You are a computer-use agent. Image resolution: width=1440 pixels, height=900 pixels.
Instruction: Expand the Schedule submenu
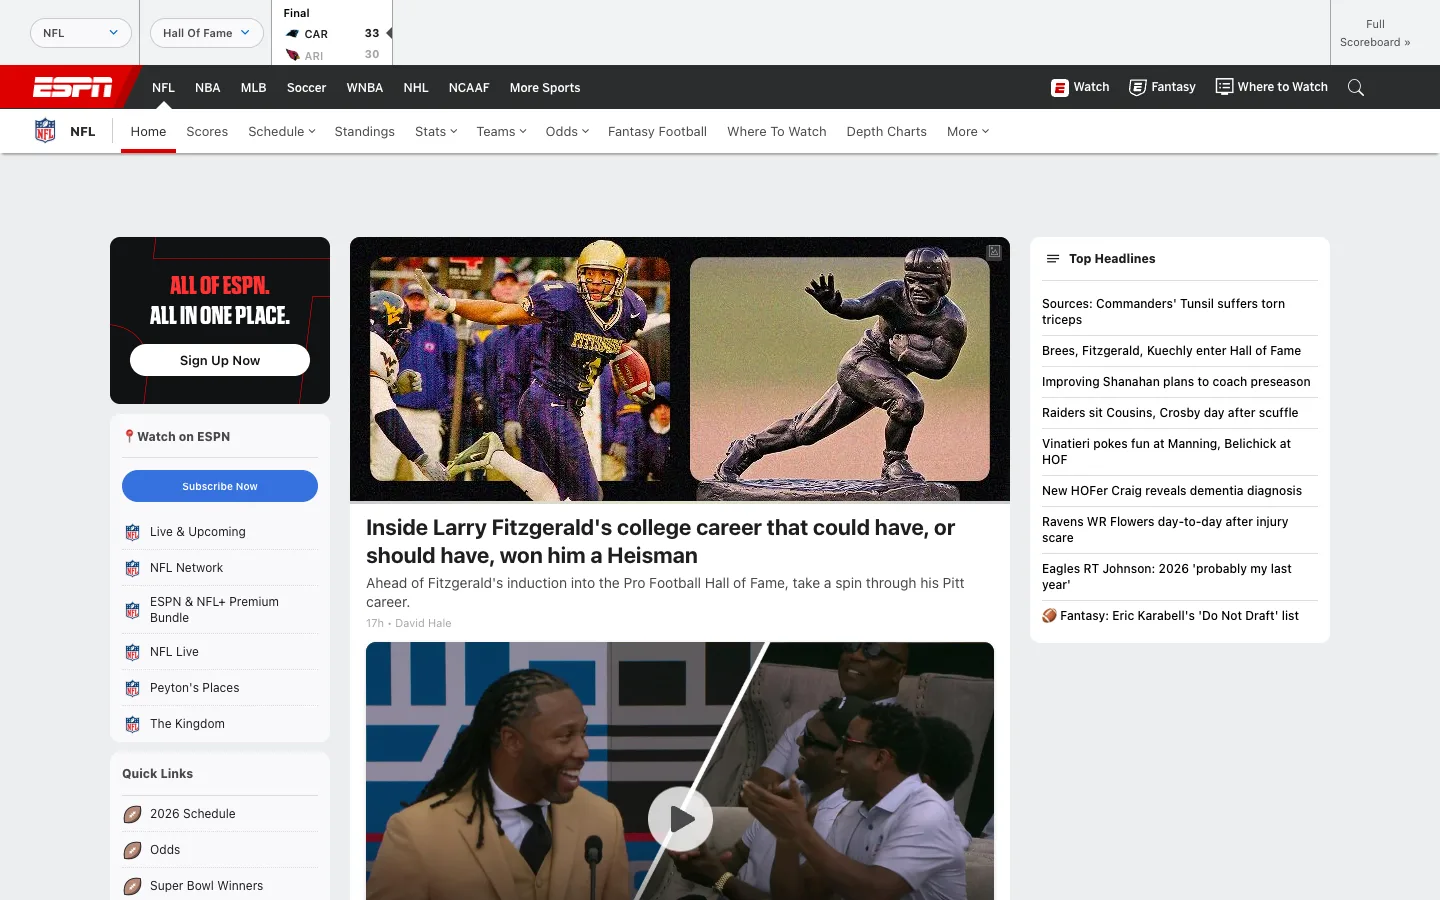tap(281, 131)
